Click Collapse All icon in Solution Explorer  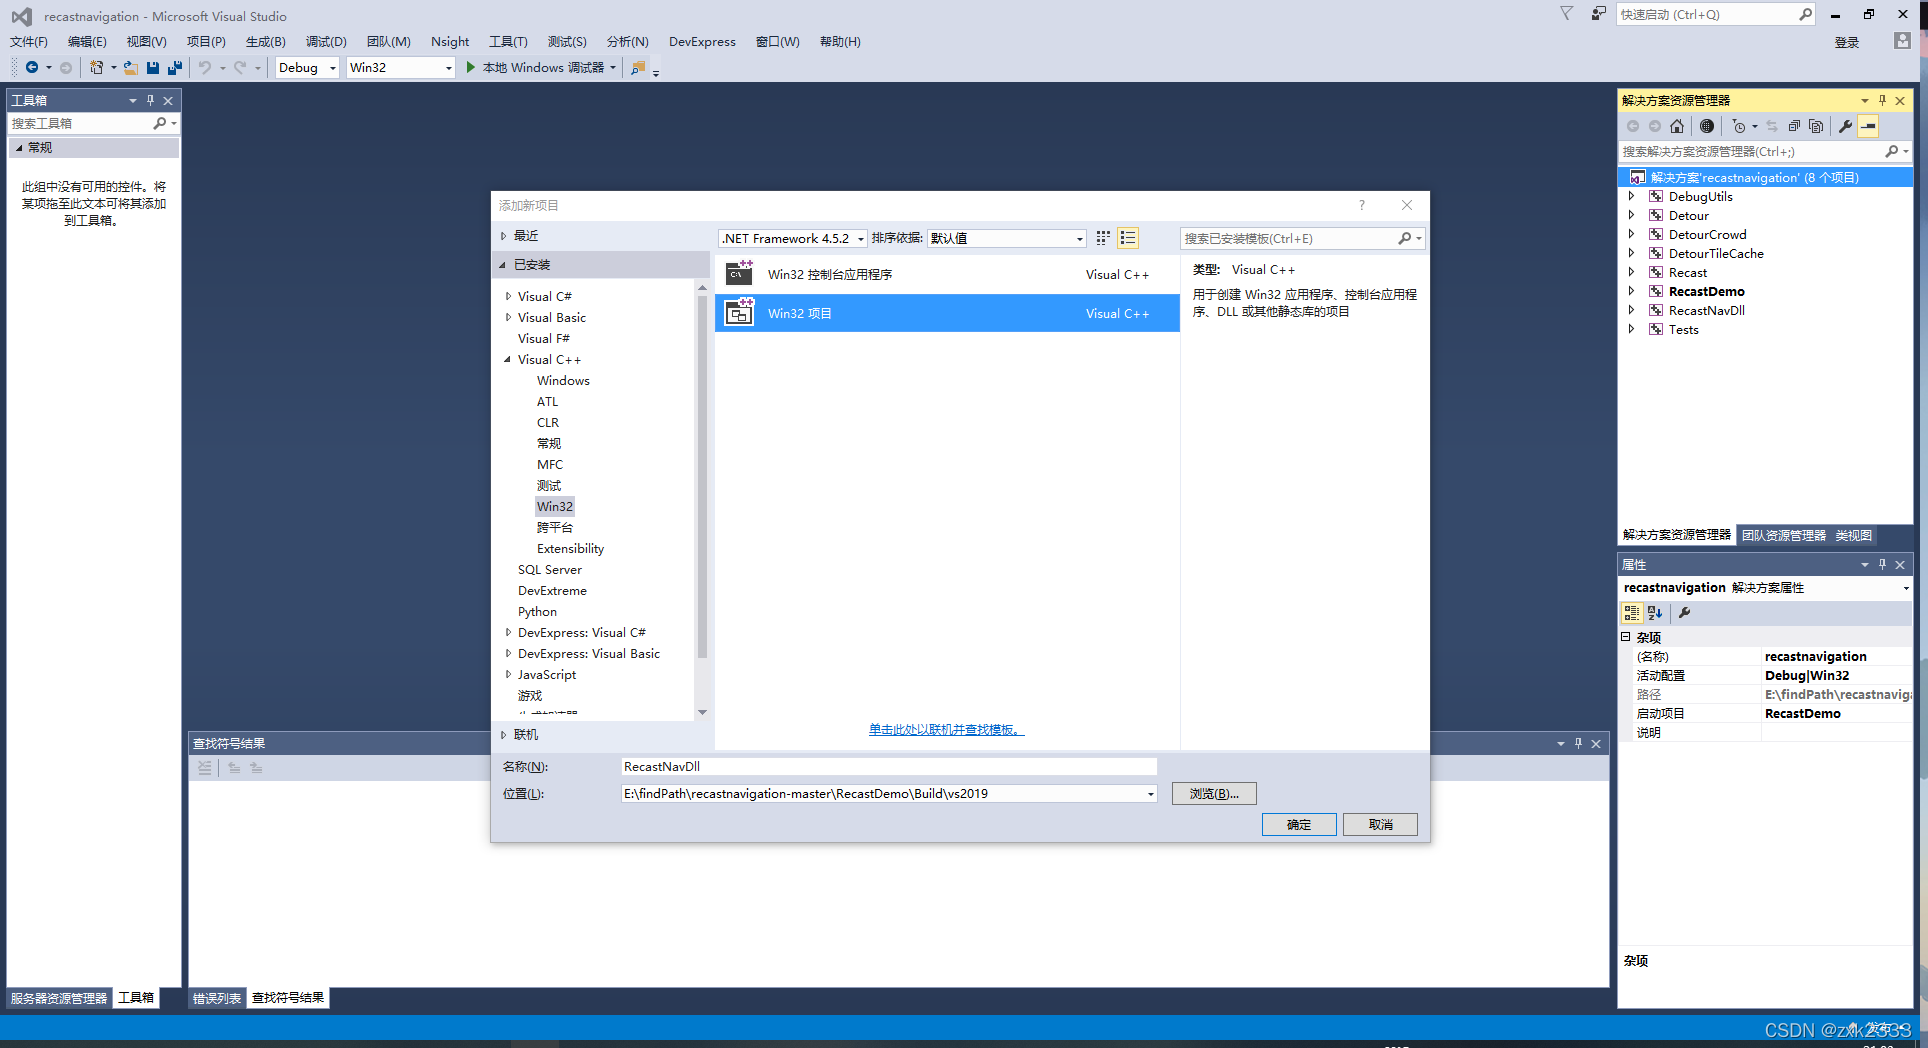click(1794, 126)
